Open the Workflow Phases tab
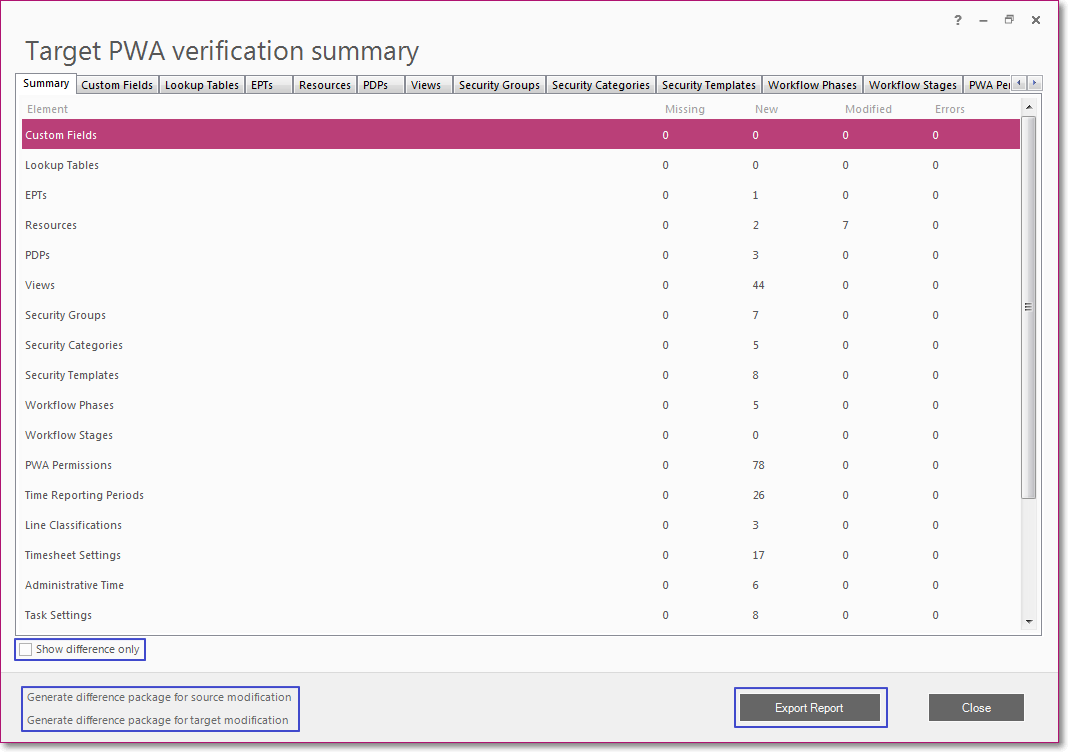Image resolution: width=1068 pixels, height=752 pixels. point(813,85)
